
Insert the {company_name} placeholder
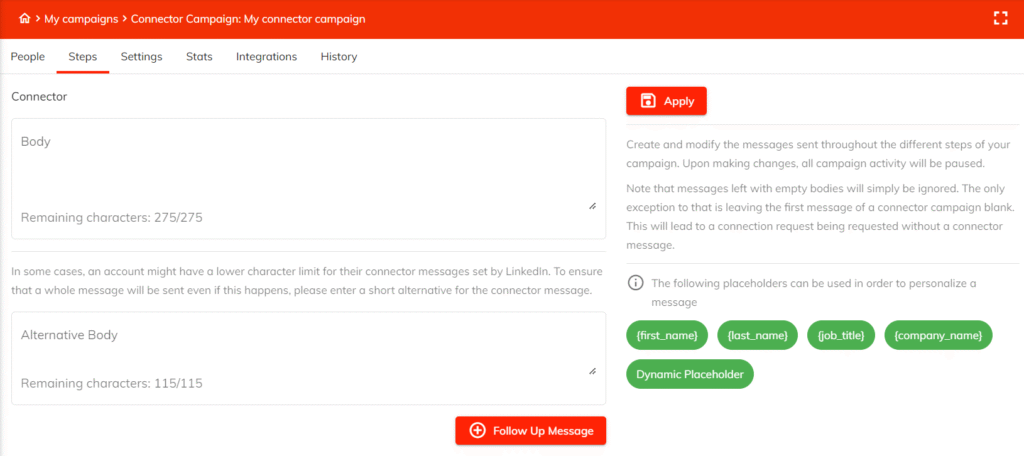coord(938,335)
